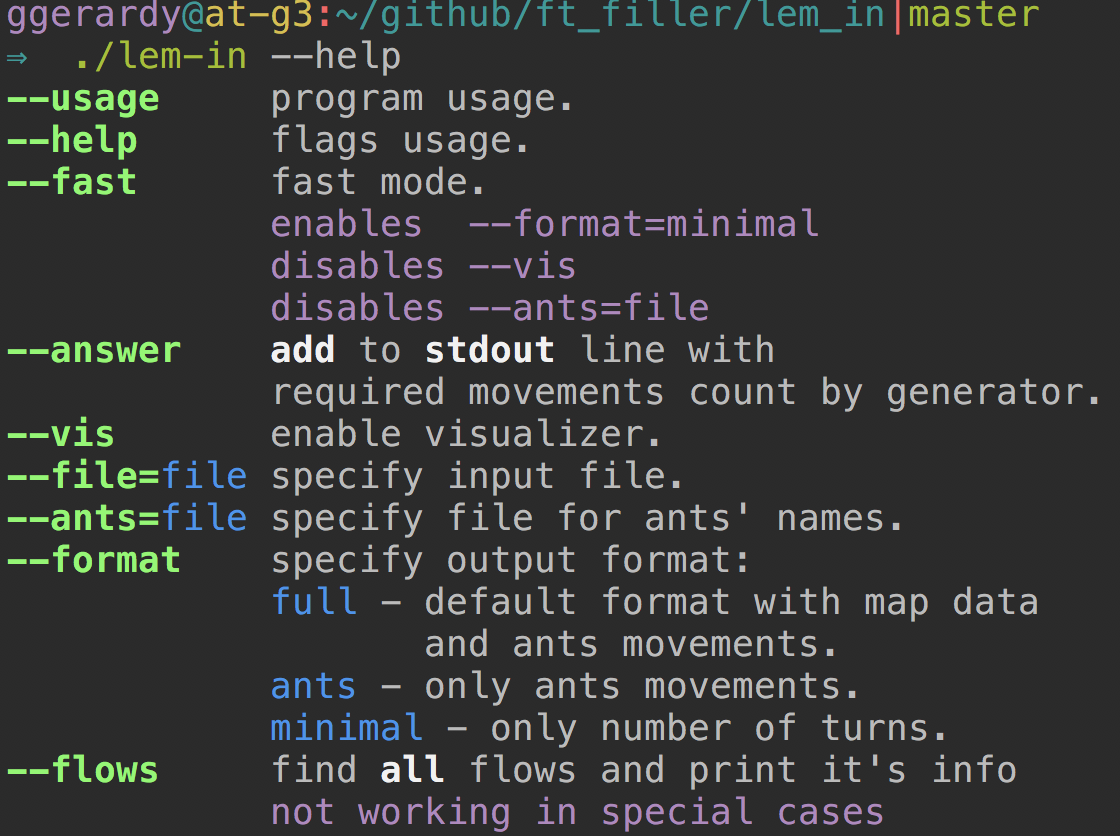
Task: Click 'disables --vis' line
Action: 423,266
